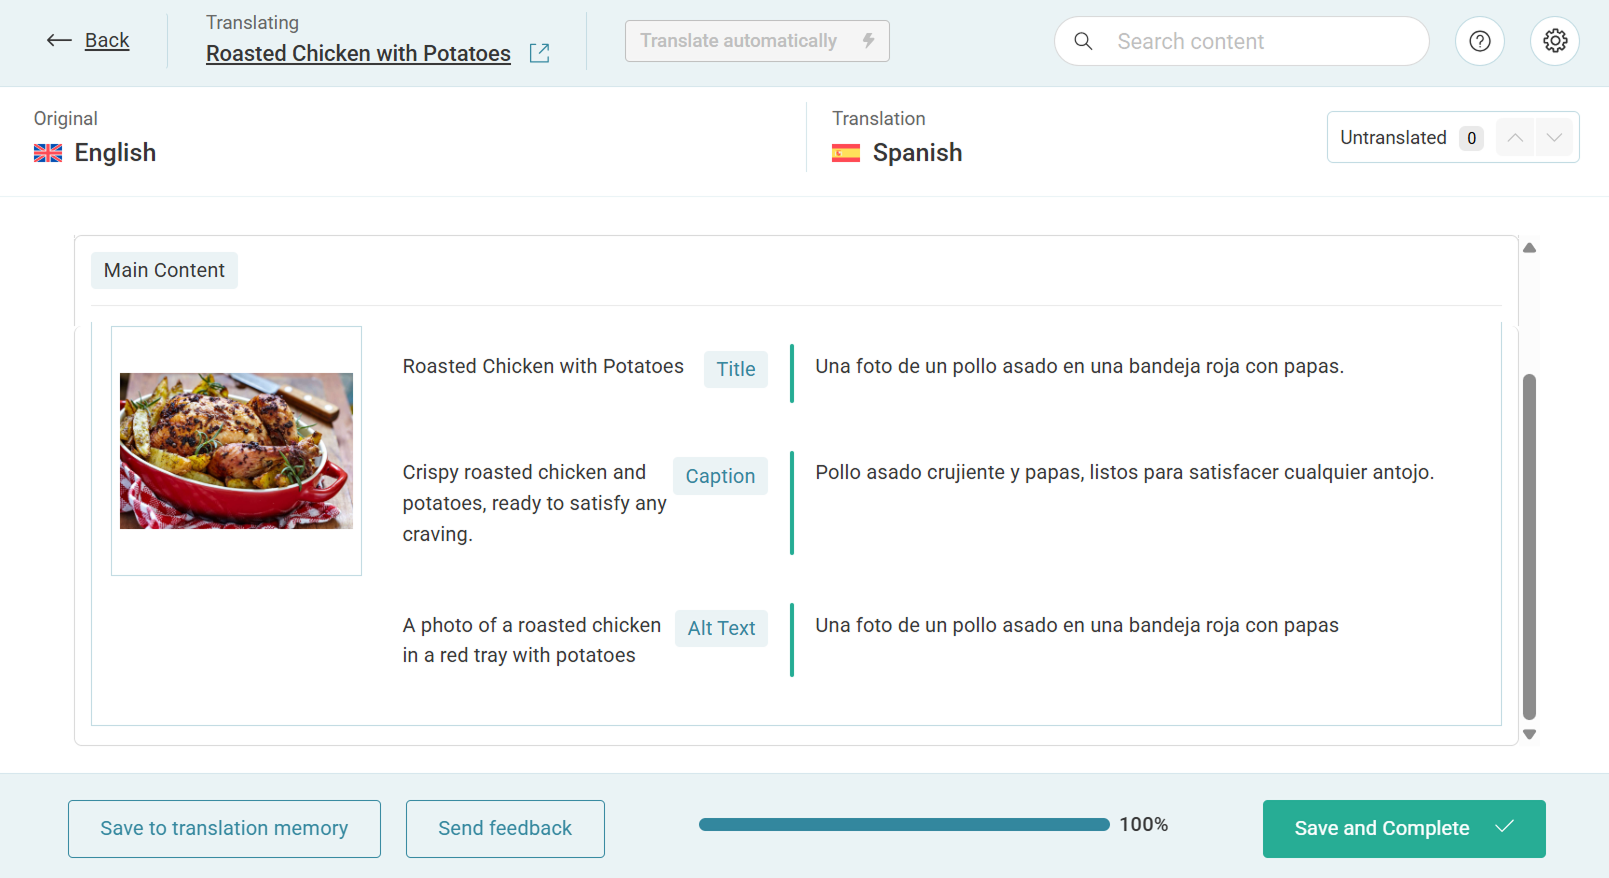1609x878 pixels.
Task: Select the Main Content section label
Action: 164,270
